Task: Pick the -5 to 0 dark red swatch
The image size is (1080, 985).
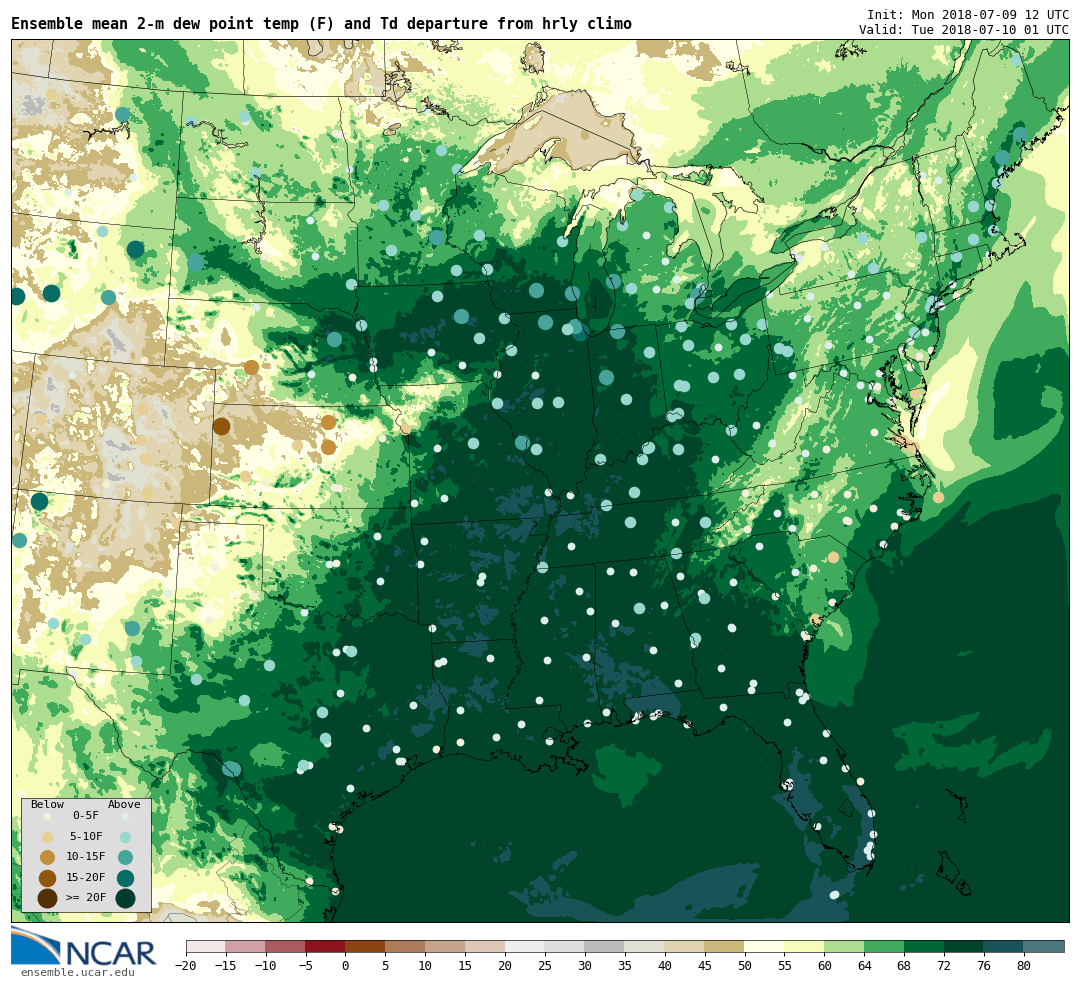Action: coord(326,946)
